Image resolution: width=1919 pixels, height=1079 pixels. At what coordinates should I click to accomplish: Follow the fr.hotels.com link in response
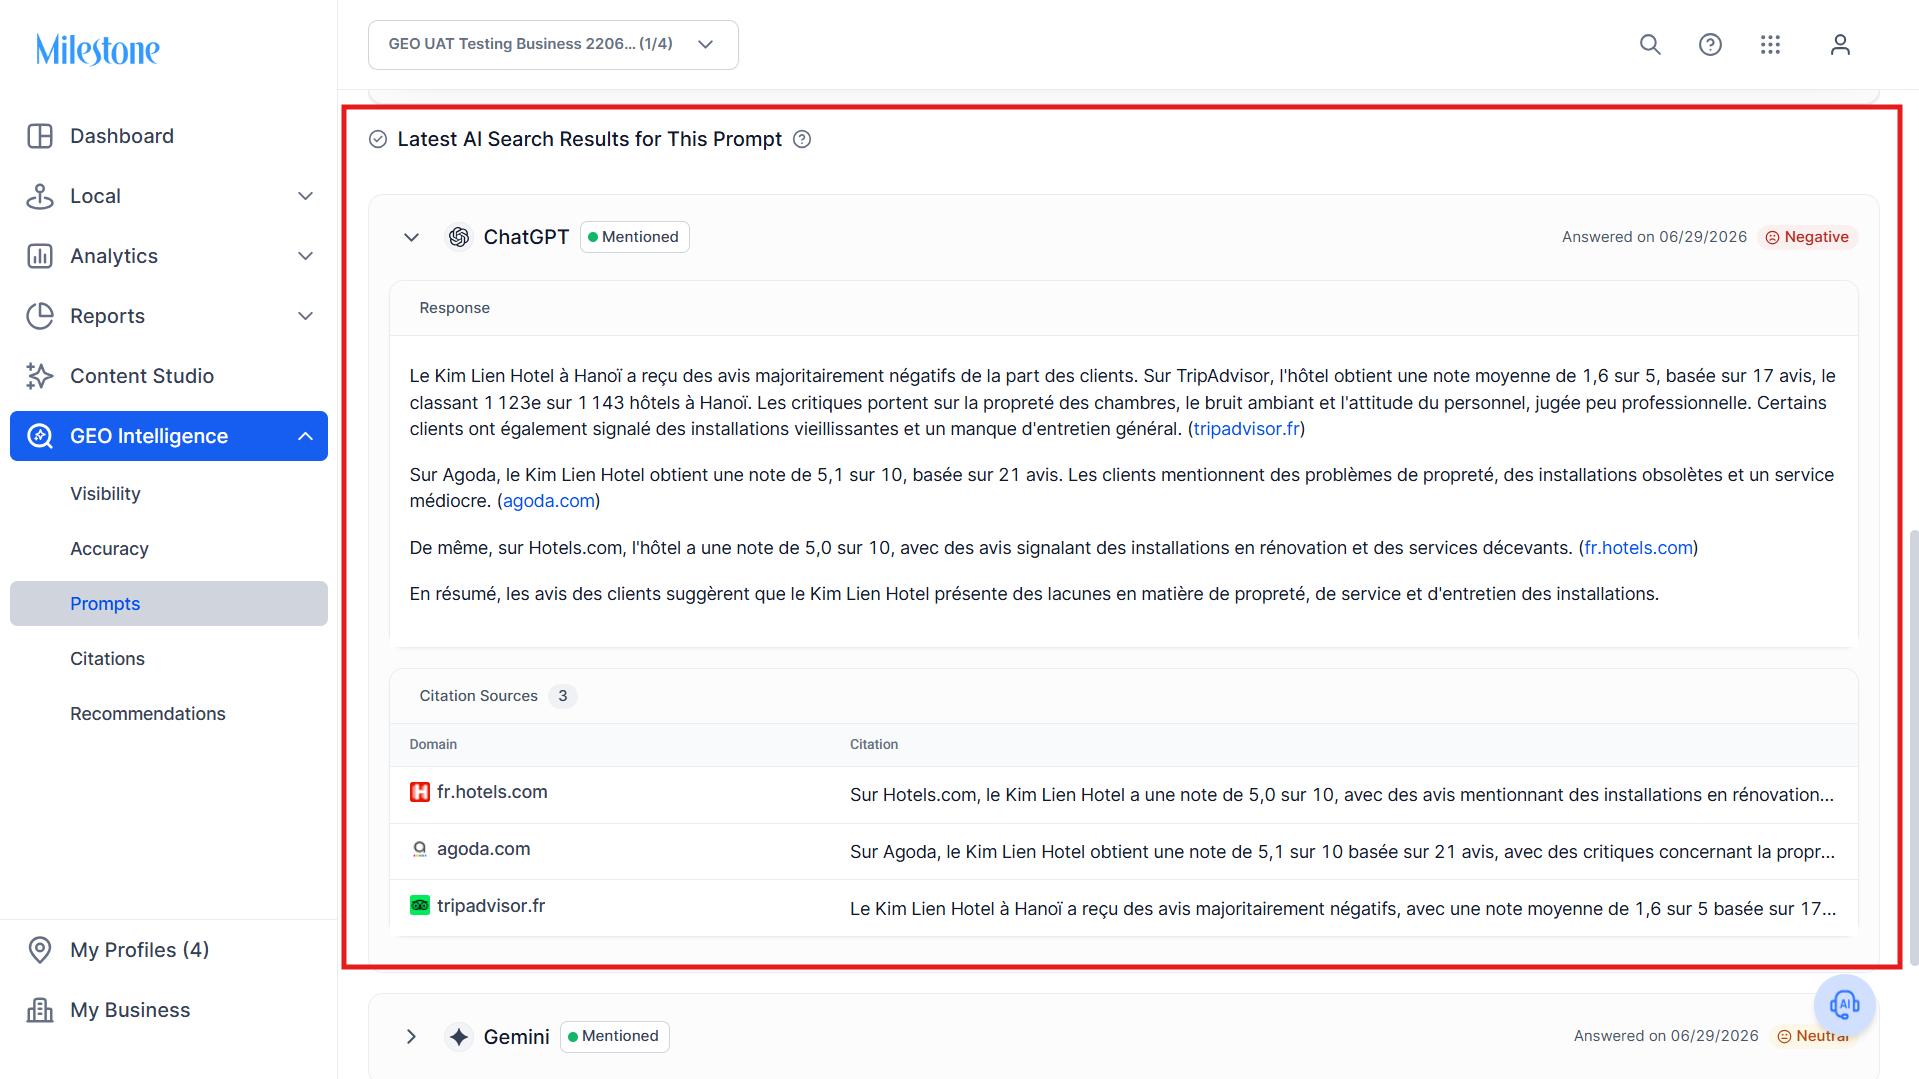1638,548
